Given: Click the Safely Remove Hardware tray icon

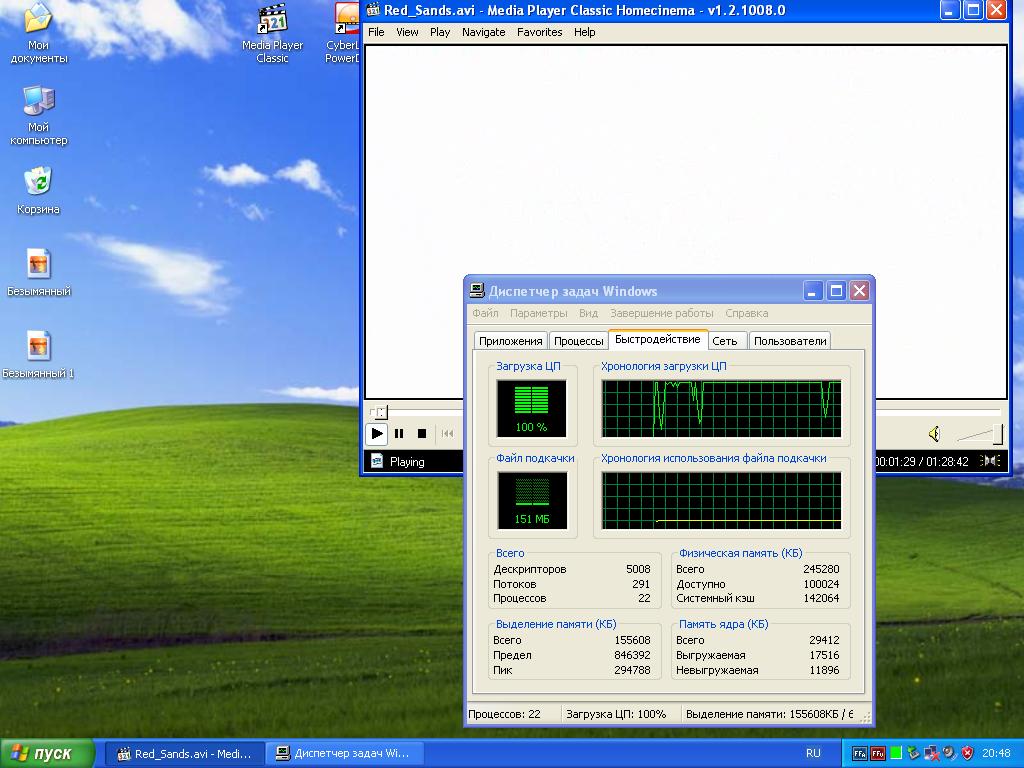Looking at the screenshot, I should pos(914,754).
